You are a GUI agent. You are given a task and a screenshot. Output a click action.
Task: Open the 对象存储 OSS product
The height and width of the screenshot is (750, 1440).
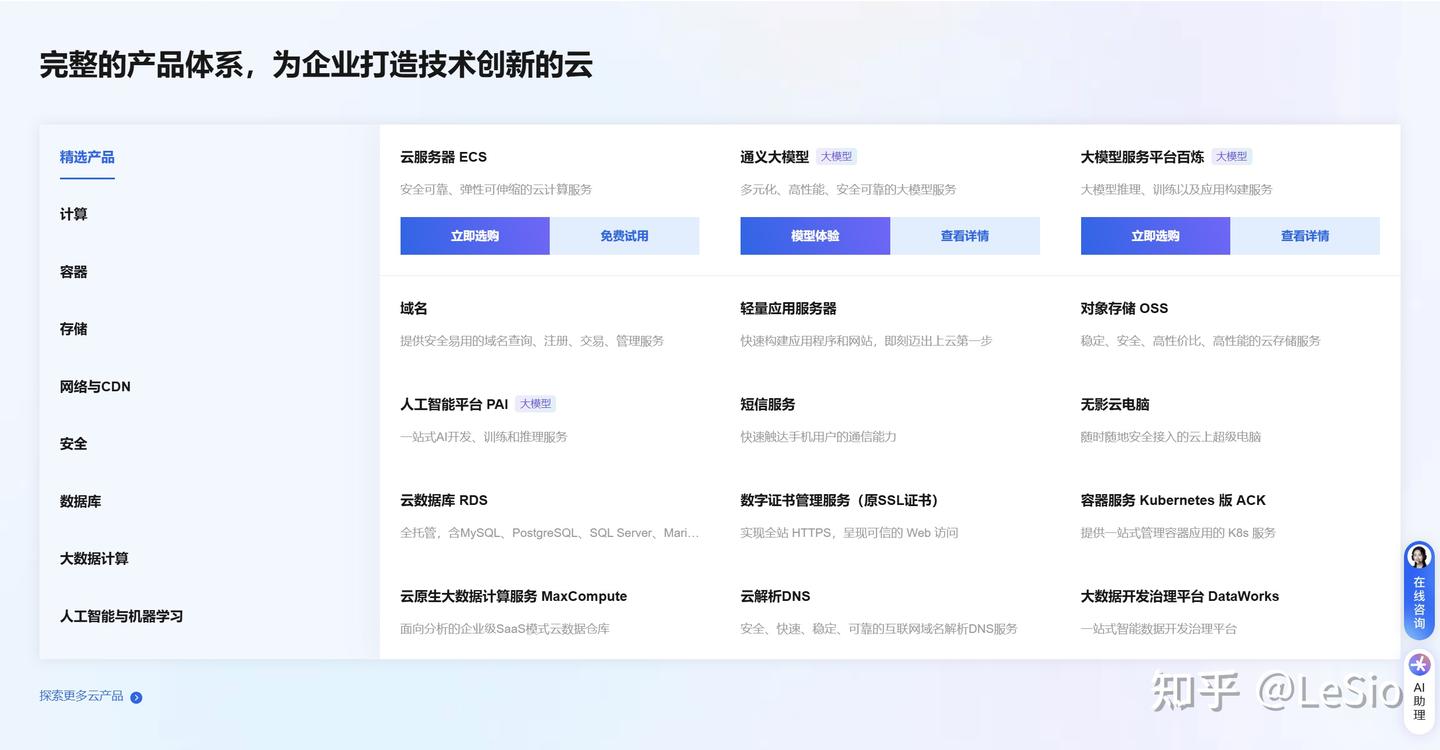click(1124, 308)
